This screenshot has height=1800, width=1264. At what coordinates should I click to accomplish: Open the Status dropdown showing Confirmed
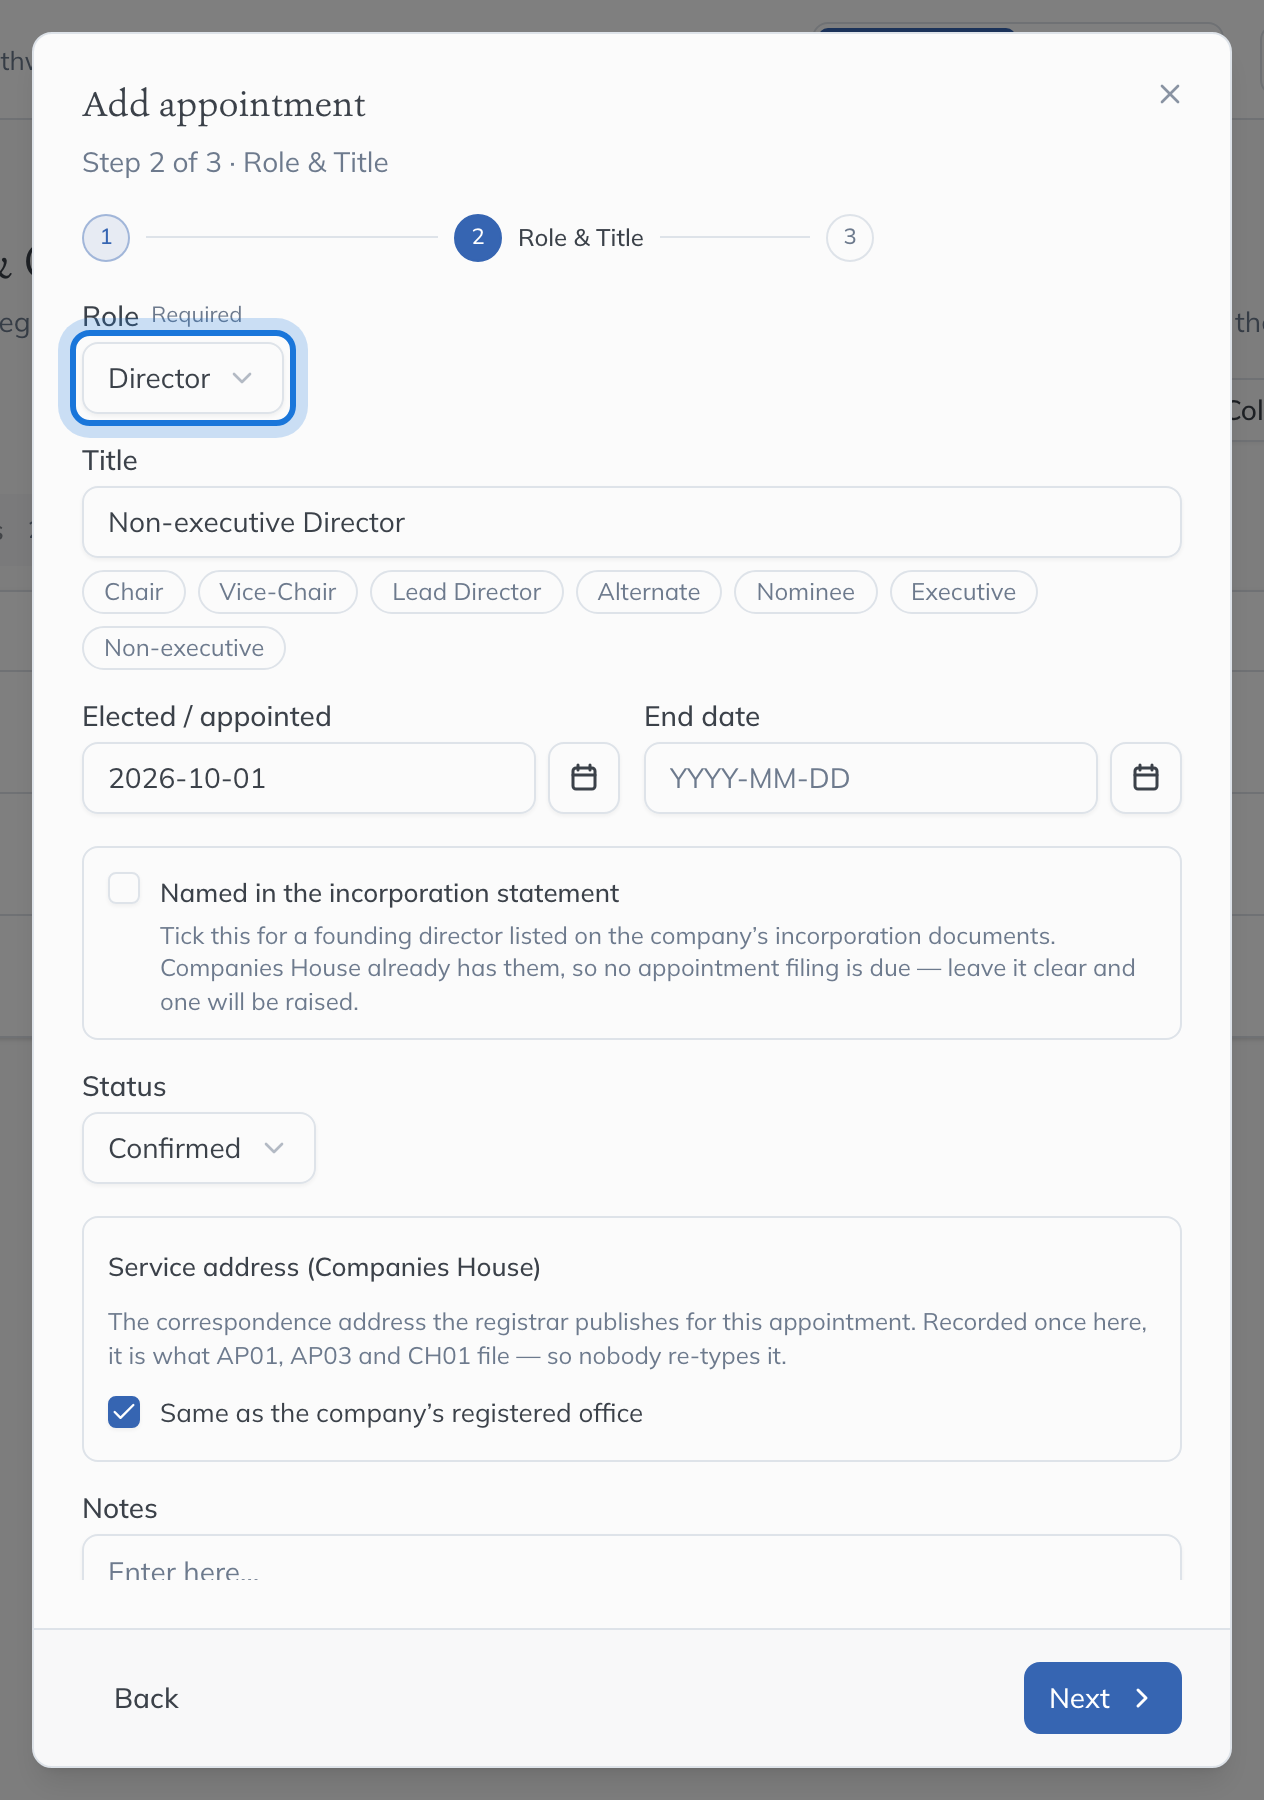coord(199,1148)
